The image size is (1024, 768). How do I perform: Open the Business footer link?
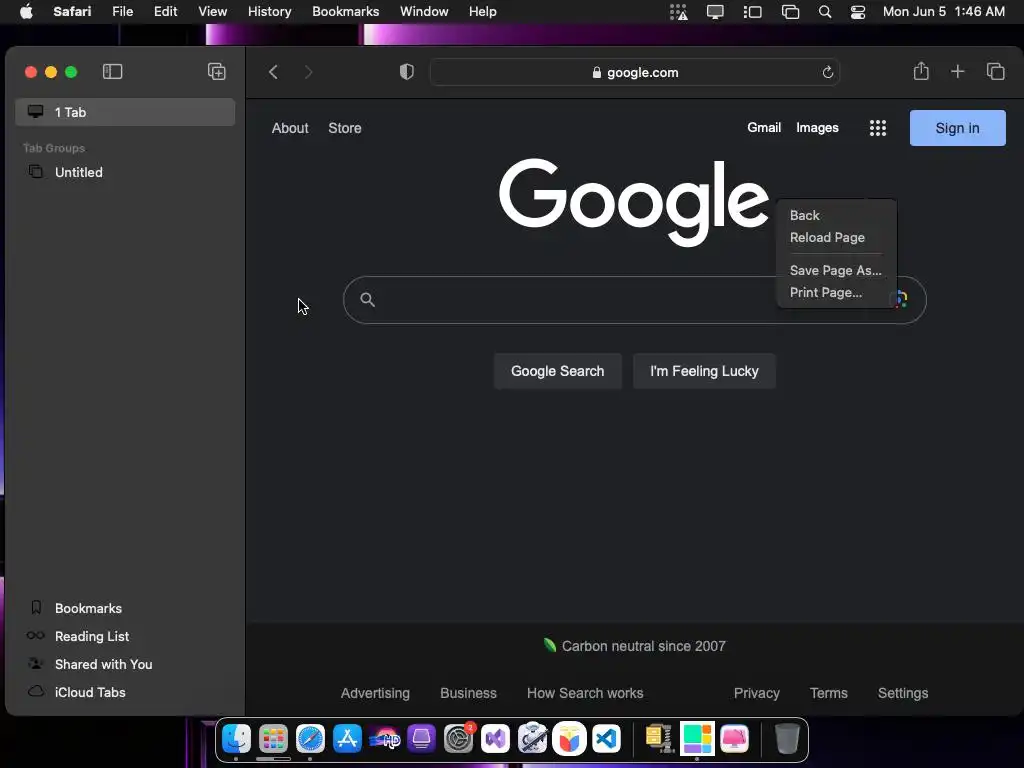point(468,693)
